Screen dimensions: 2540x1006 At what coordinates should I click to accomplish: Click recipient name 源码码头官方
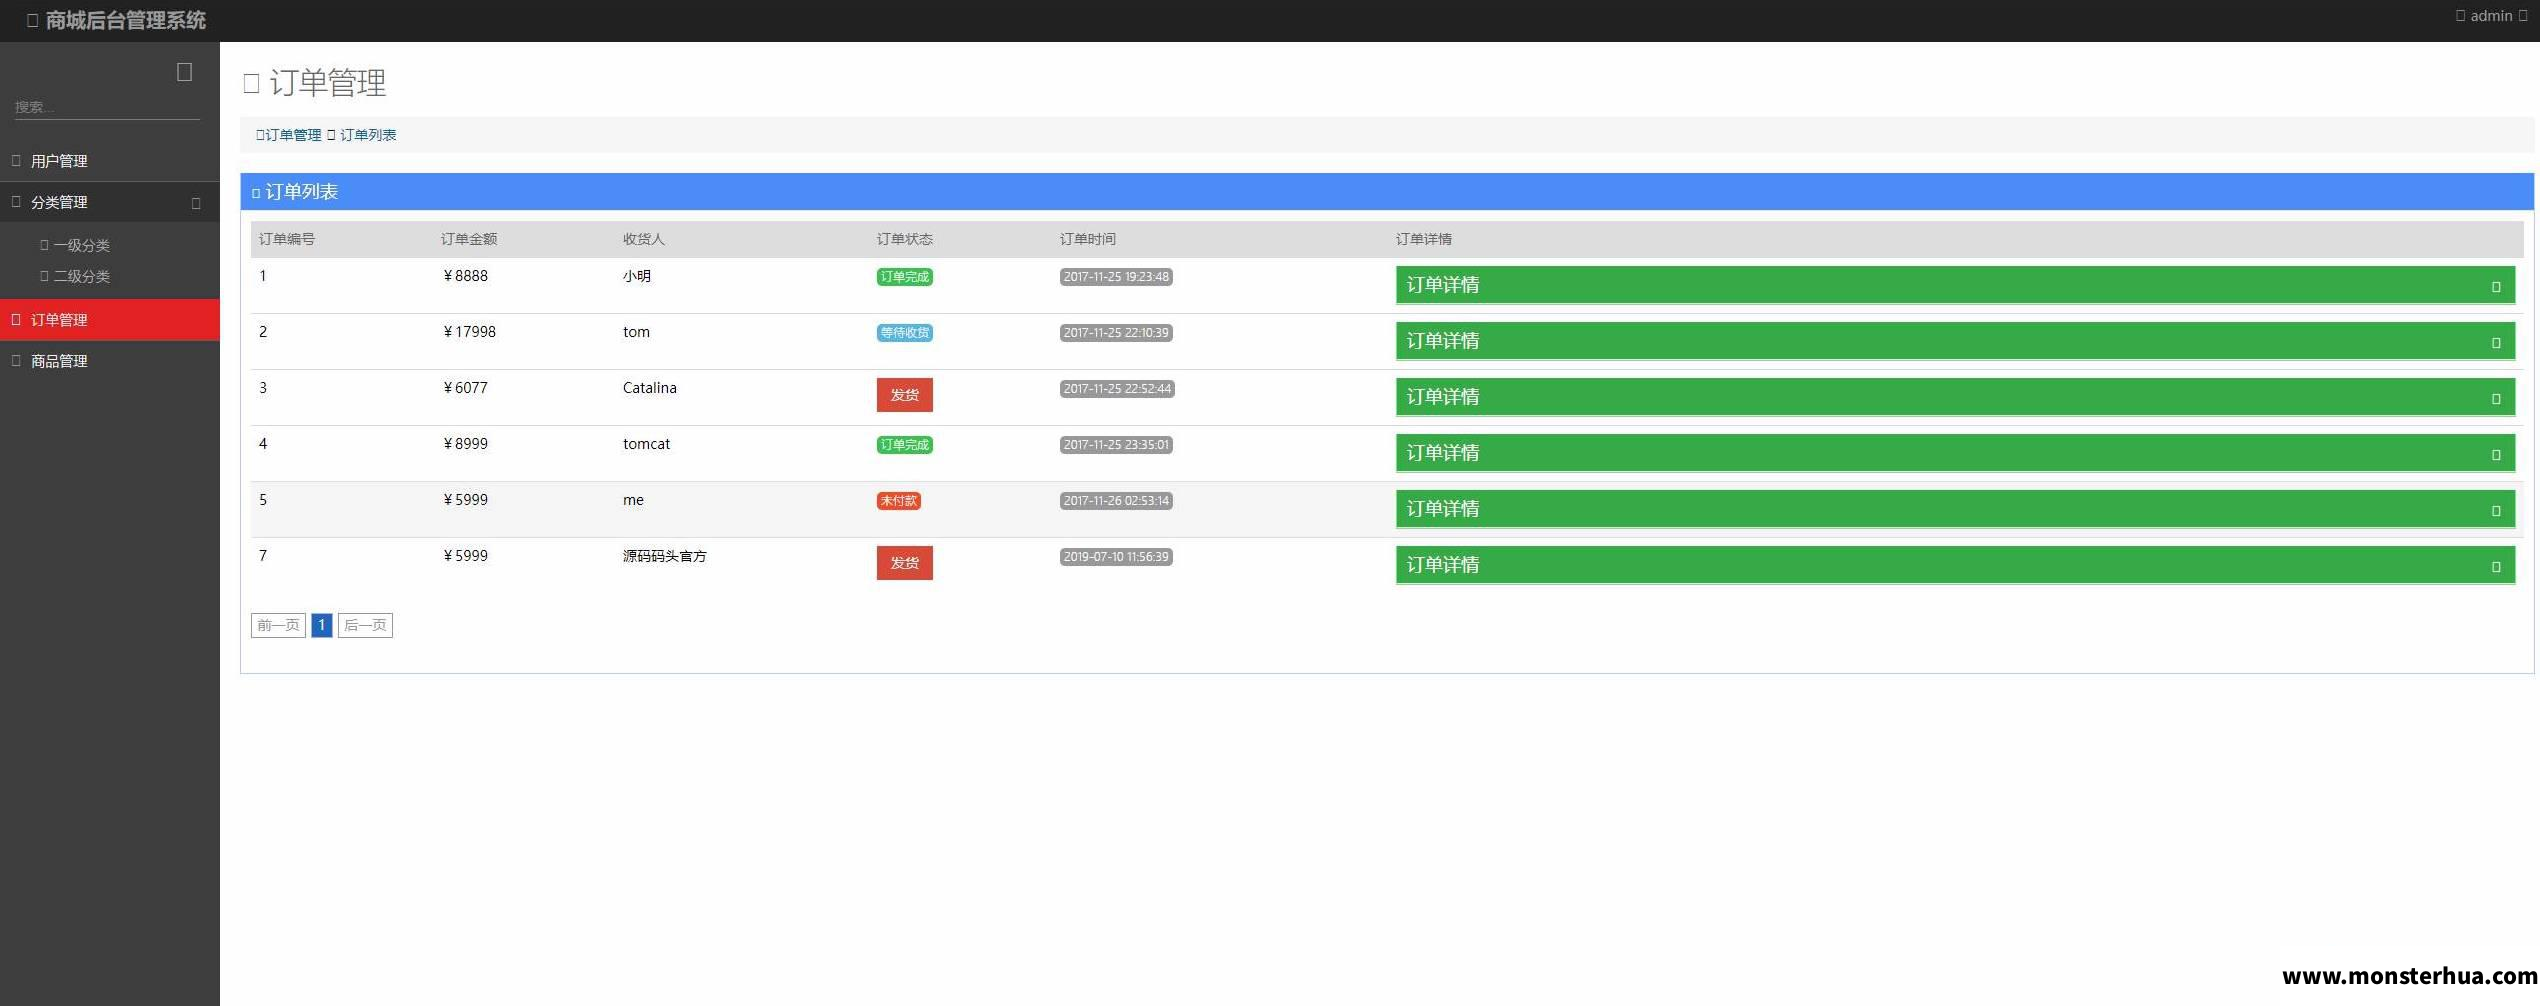(x=665, y=556)
